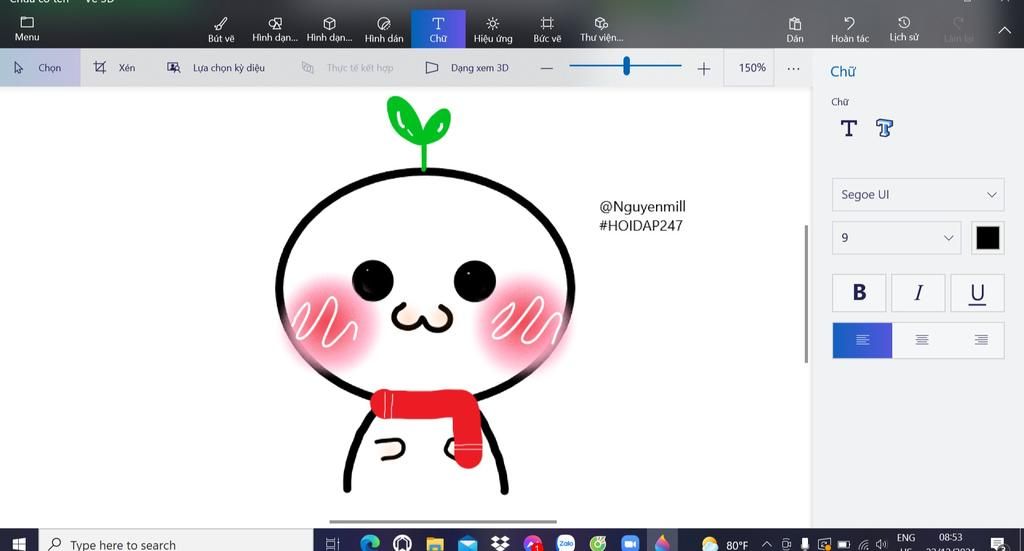Screen dimensions: 1024x551
Task: Set center text alignment
Action: (x=921, y=340)
